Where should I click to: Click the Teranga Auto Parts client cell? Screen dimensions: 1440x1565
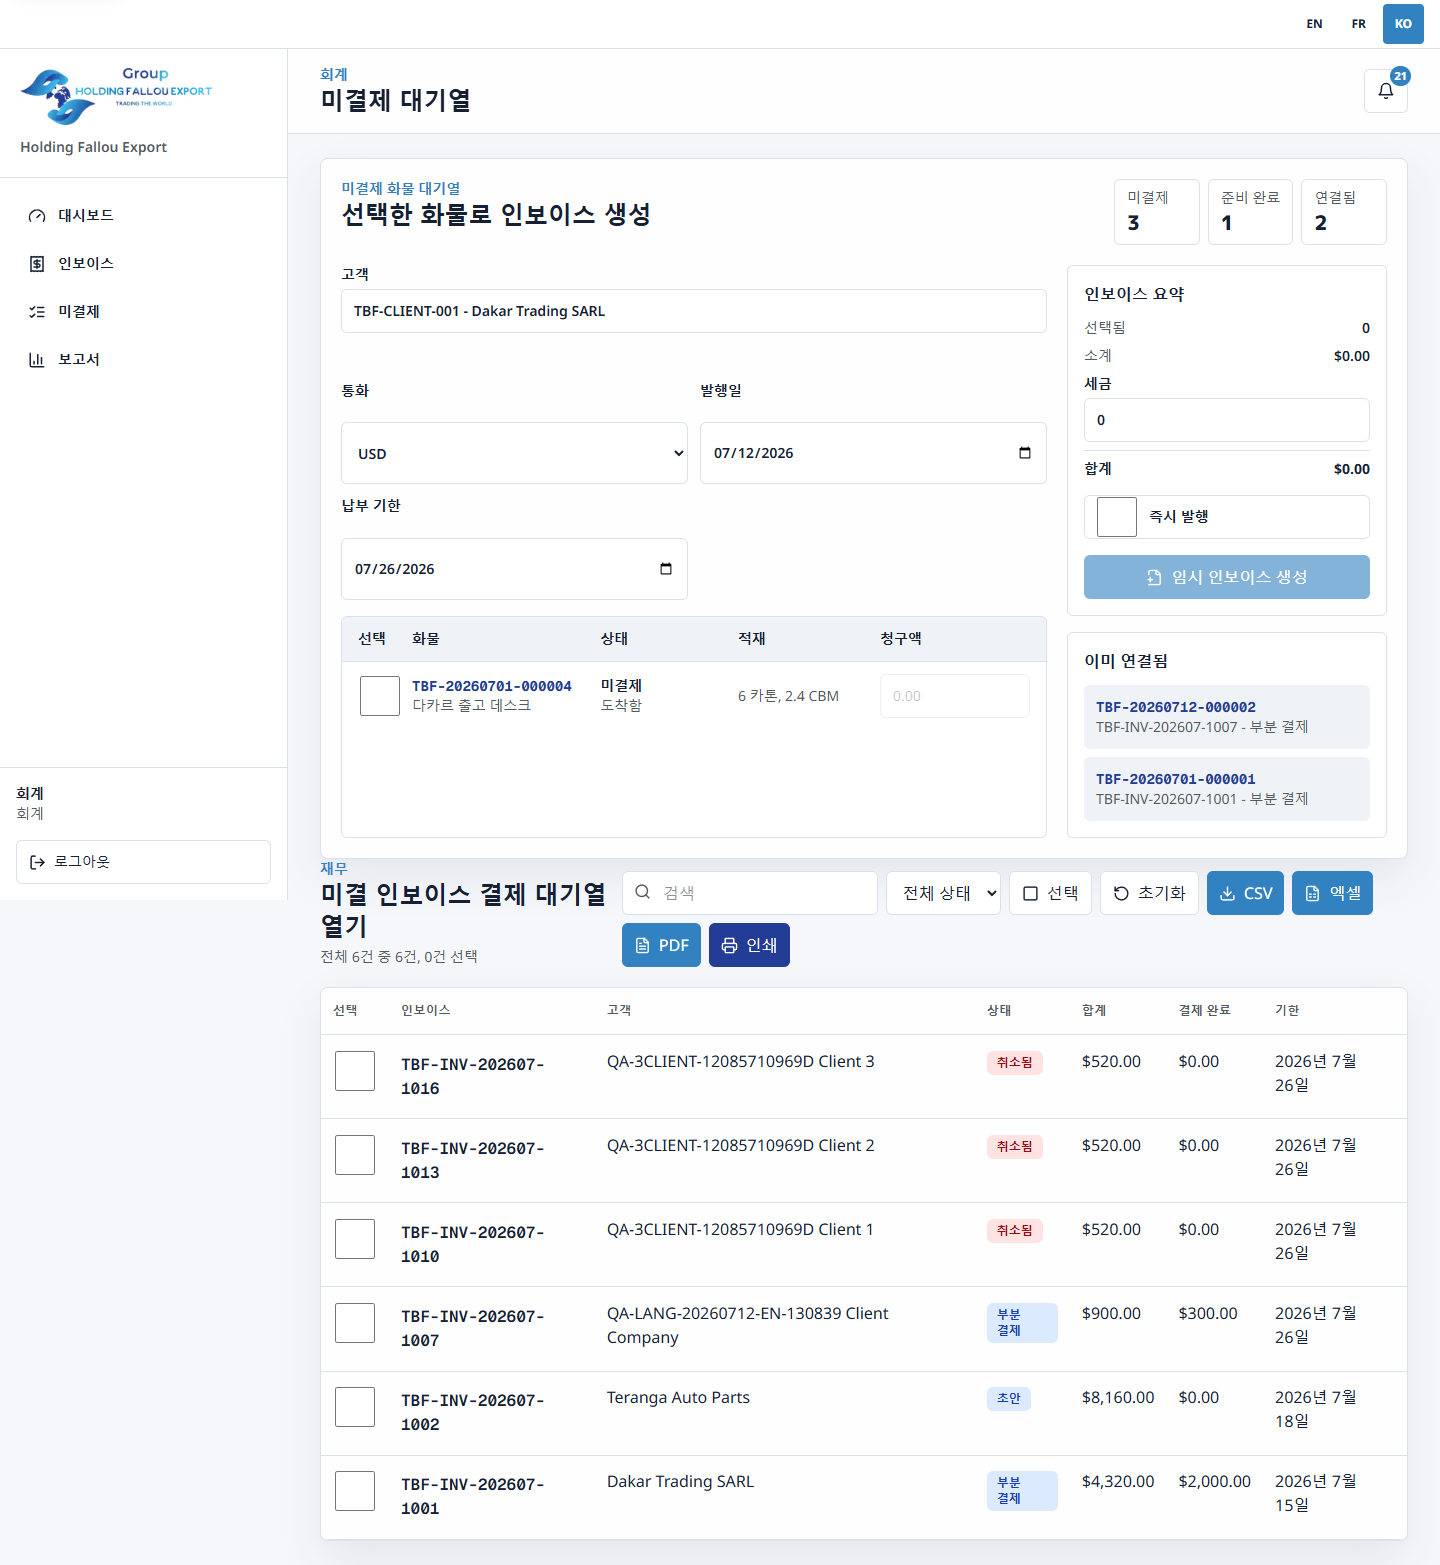tap(678, 1398)
